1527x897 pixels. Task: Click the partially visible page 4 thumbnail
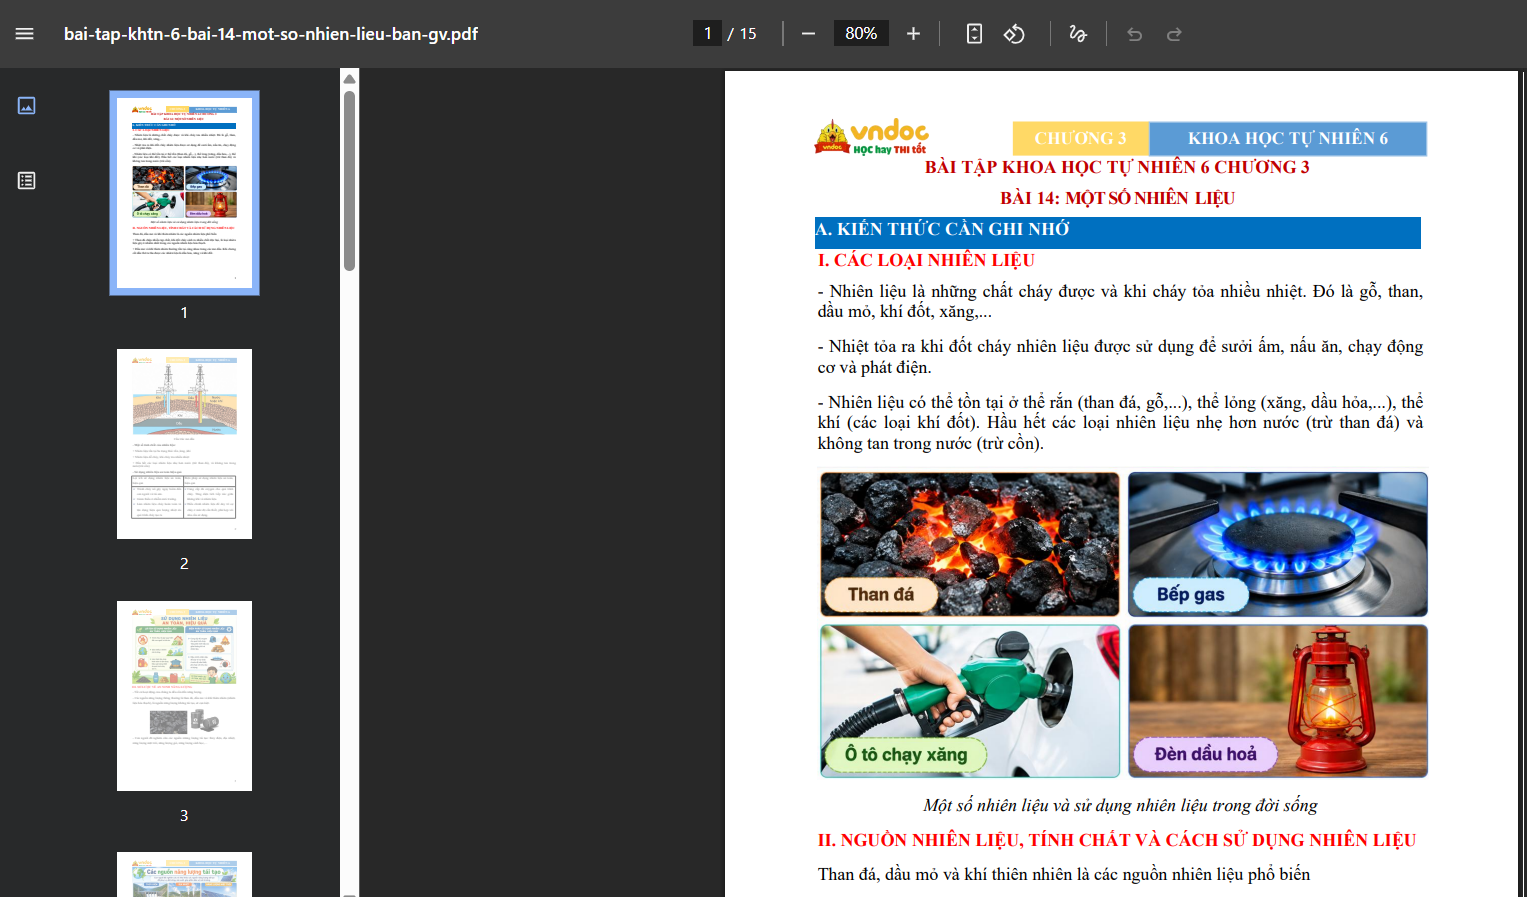184,875
